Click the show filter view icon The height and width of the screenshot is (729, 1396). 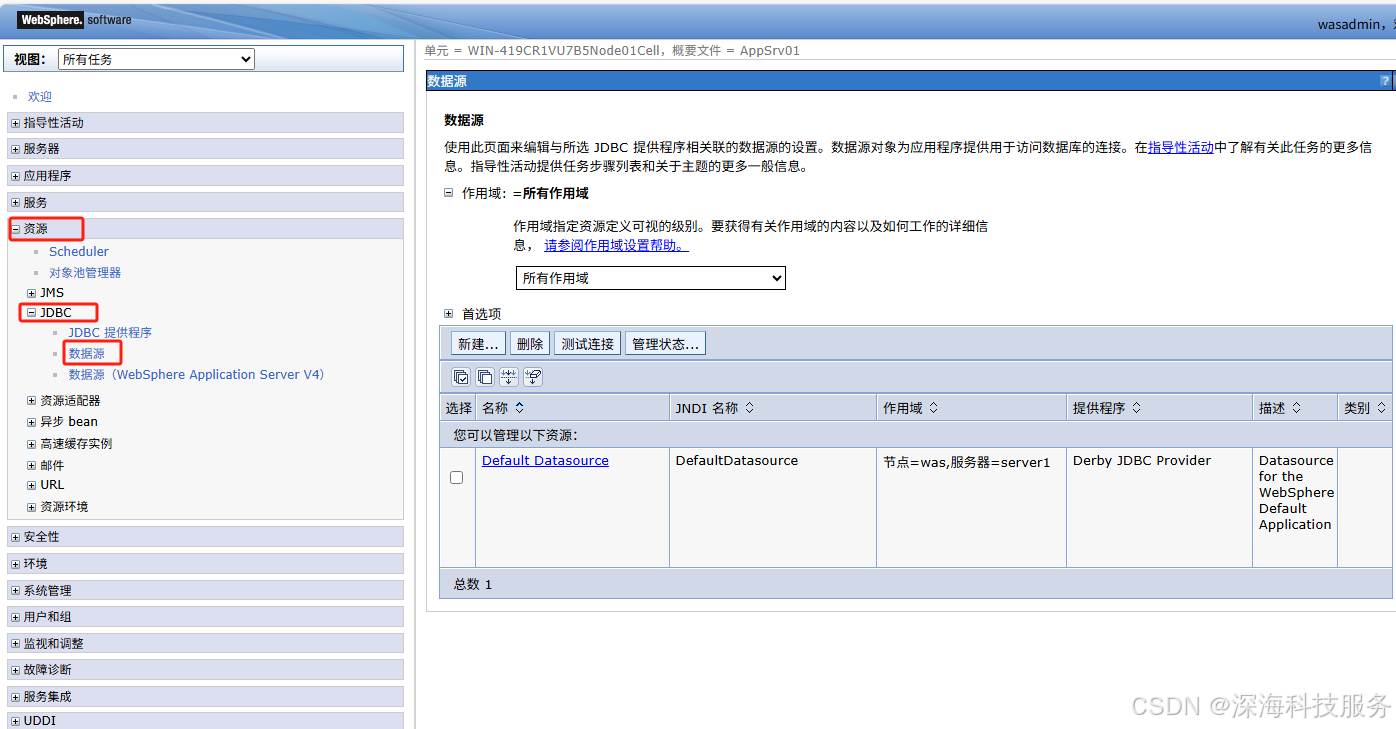(509, 377)
